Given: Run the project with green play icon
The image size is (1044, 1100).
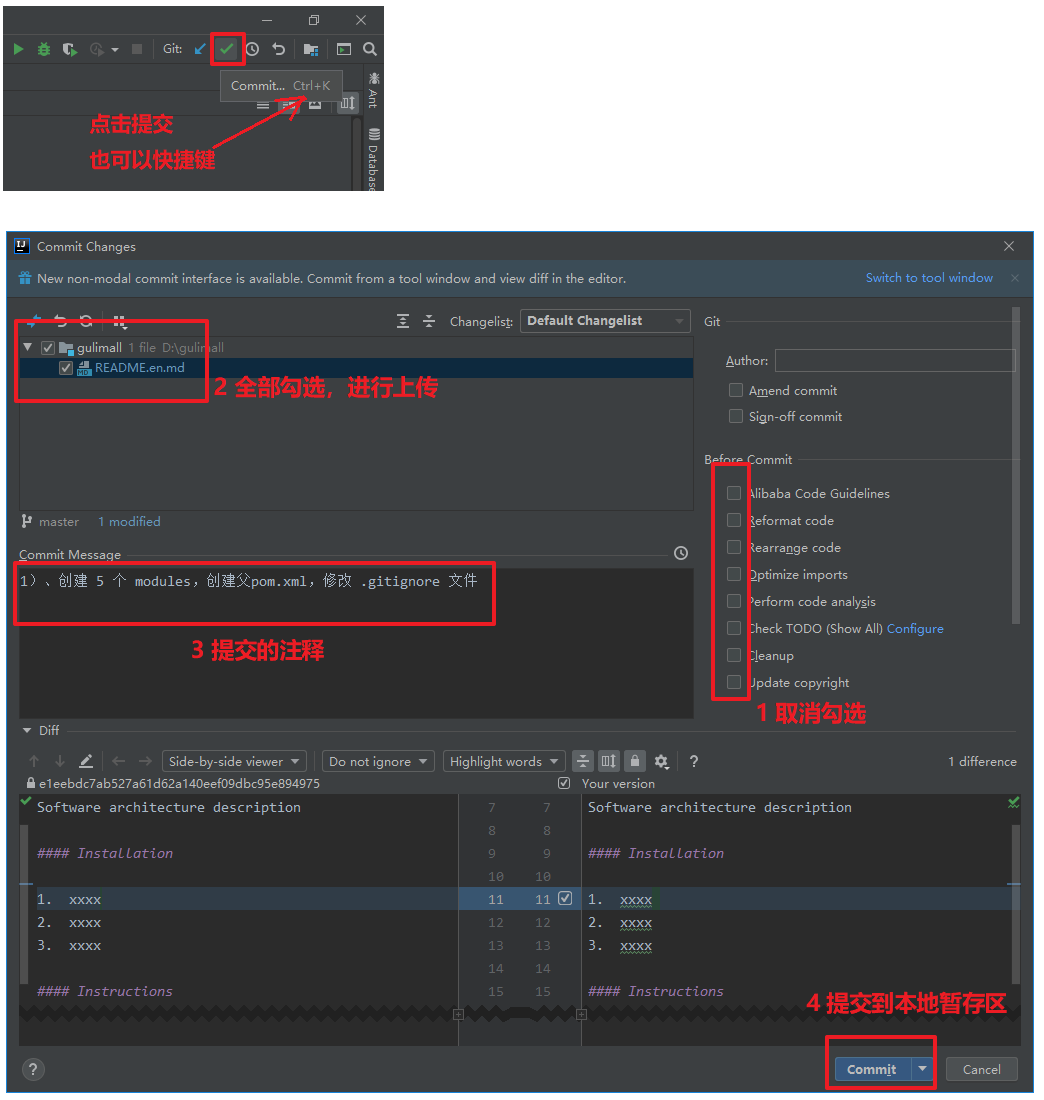Looking at the screenshot, I should click(x=19, y=49).
